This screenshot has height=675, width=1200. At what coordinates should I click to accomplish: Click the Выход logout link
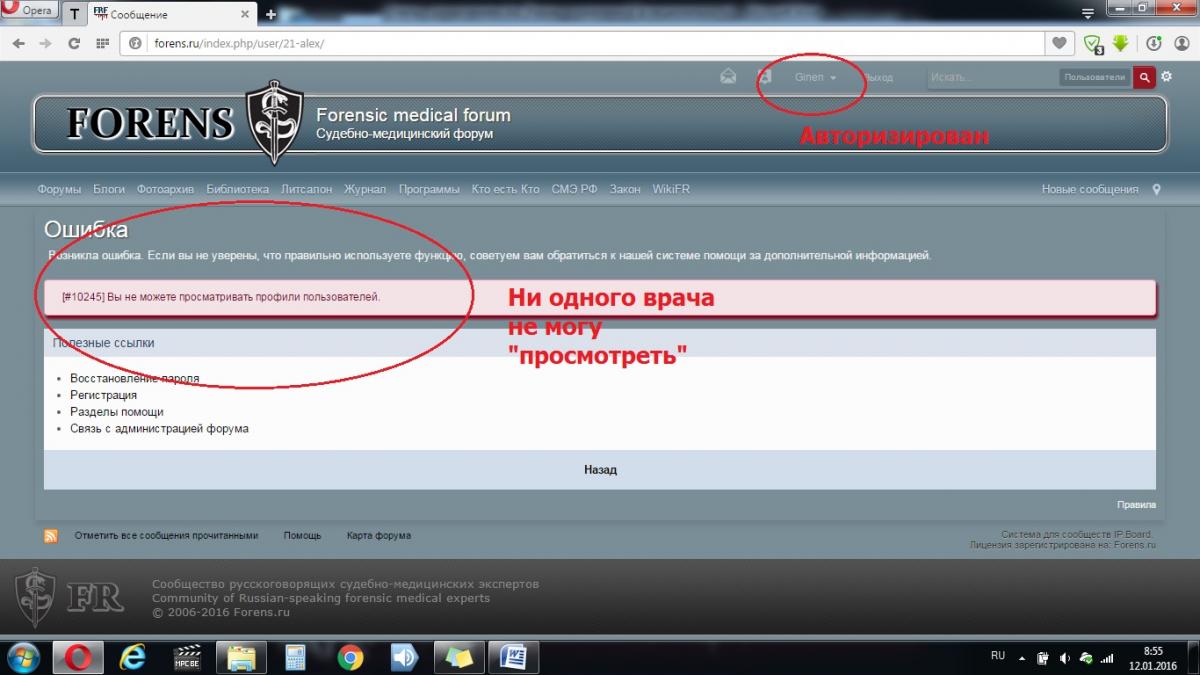coord(878,77)
